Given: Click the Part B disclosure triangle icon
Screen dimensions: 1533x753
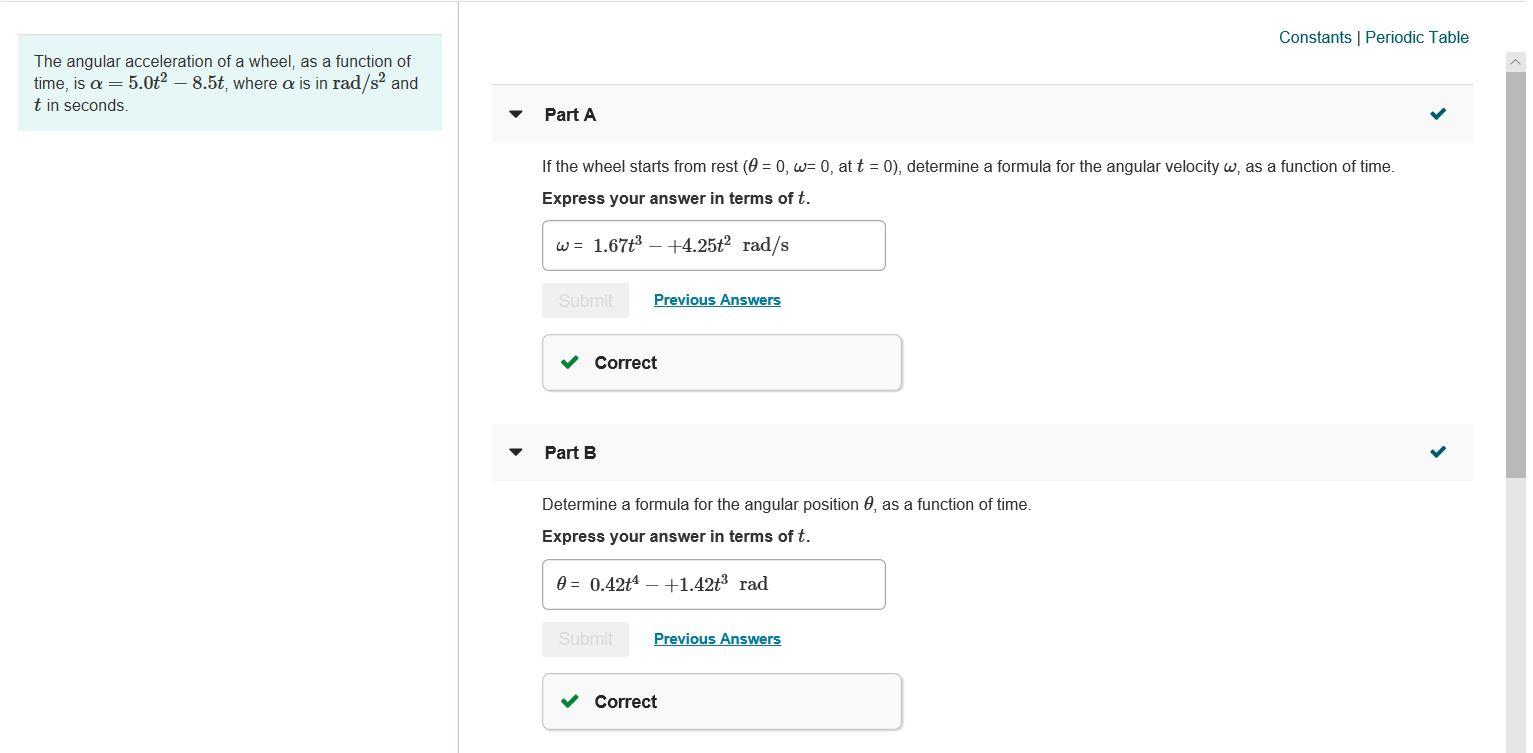Looking at the screenshot, I should click(514, 452).
